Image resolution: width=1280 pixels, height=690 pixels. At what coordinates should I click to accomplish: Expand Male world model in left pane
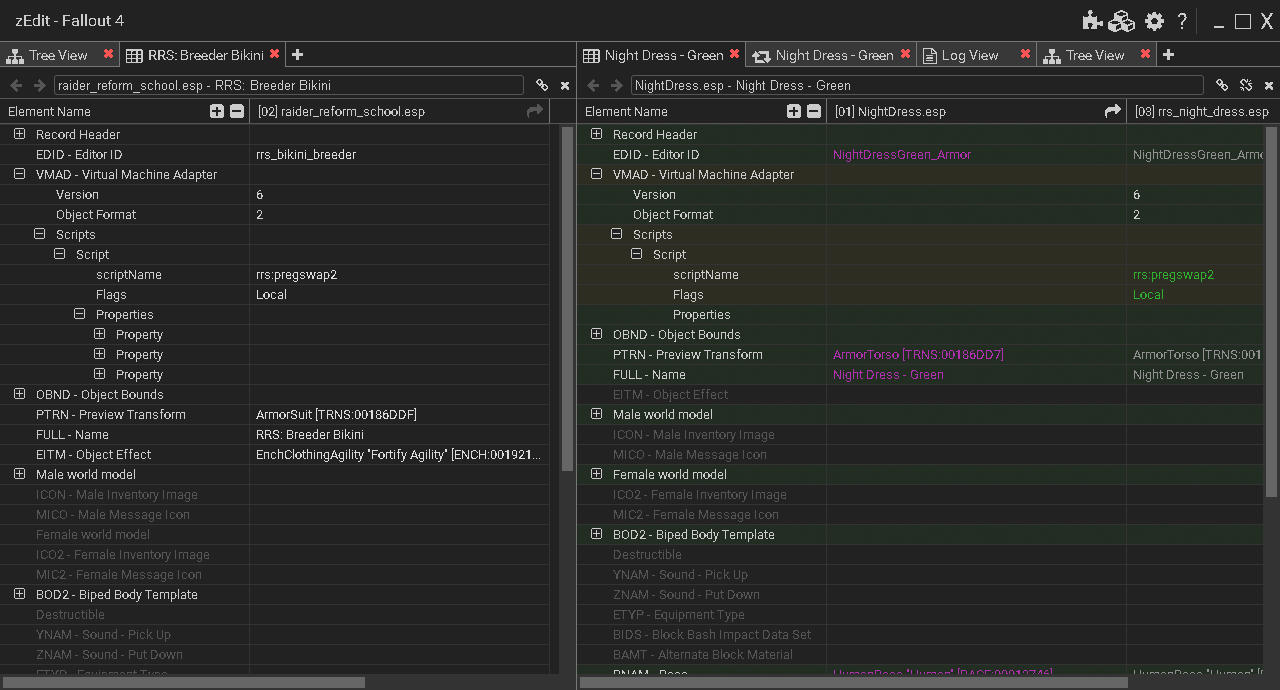pos(19,474)
